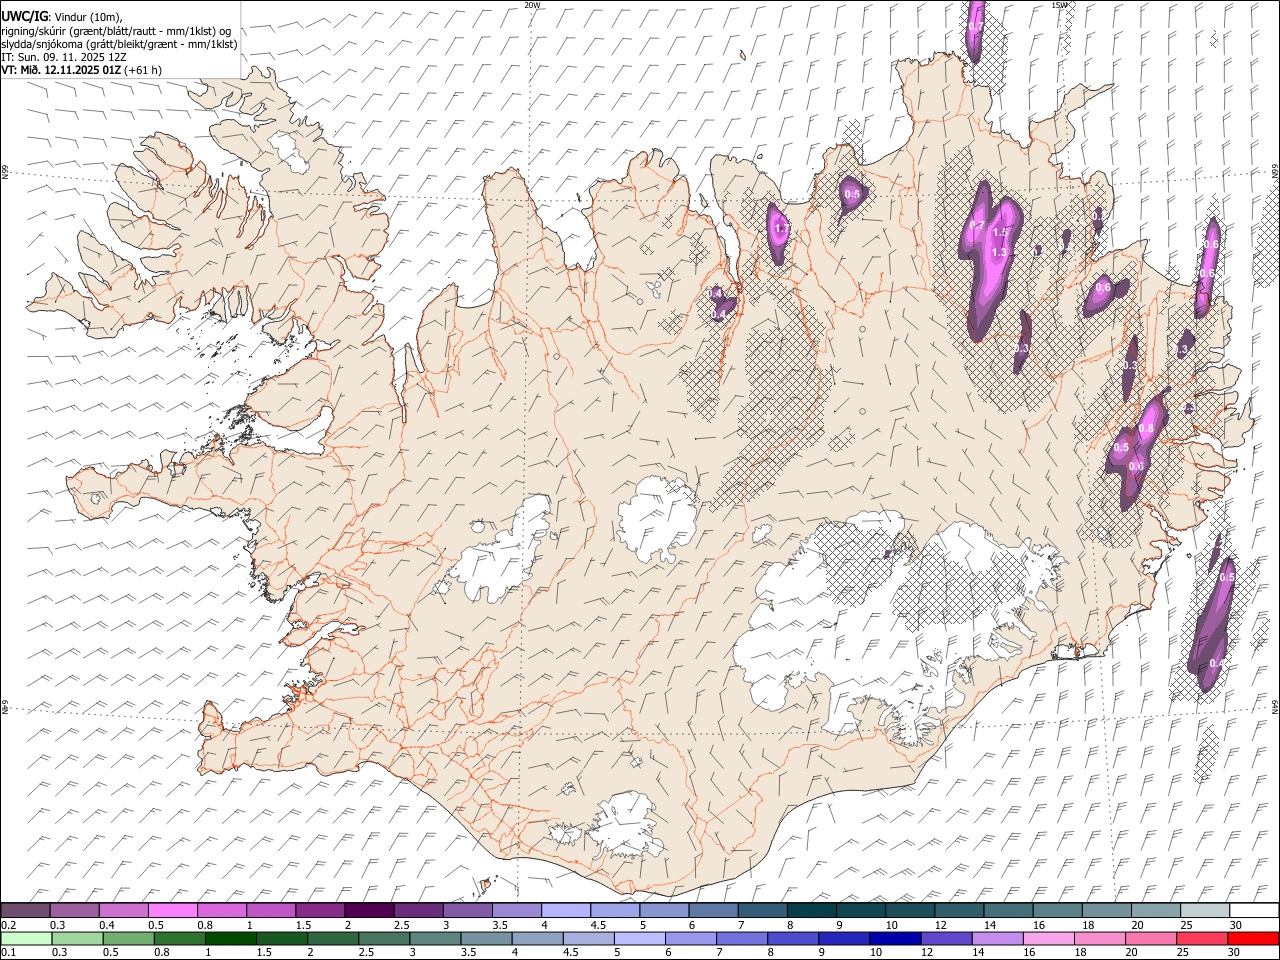
Task: Click the 'IT: Sun. 09. 11. 2025 12Z' line
Action: 62,57
